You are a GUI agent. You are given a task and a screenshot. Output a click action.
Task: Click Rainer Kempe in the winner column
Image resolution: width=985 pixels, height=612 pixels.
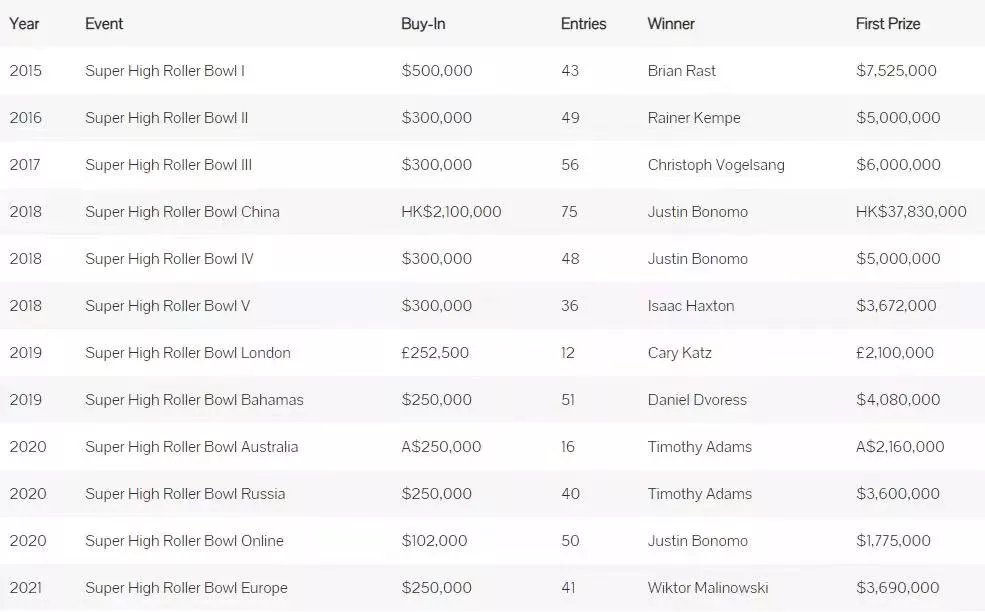694,118
